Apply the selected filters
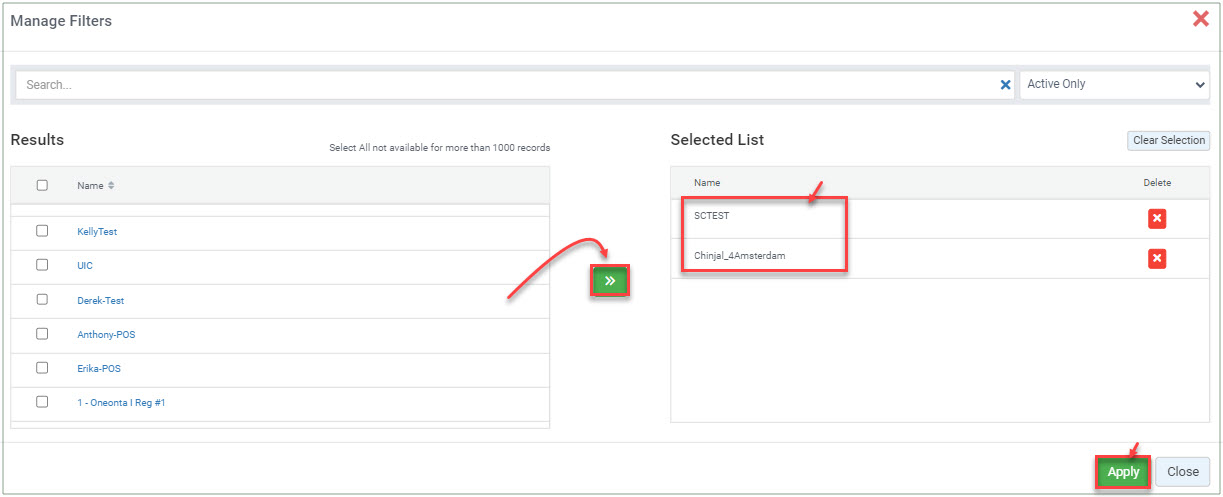Screen dimensions: 1223x497 point(1123,472)
